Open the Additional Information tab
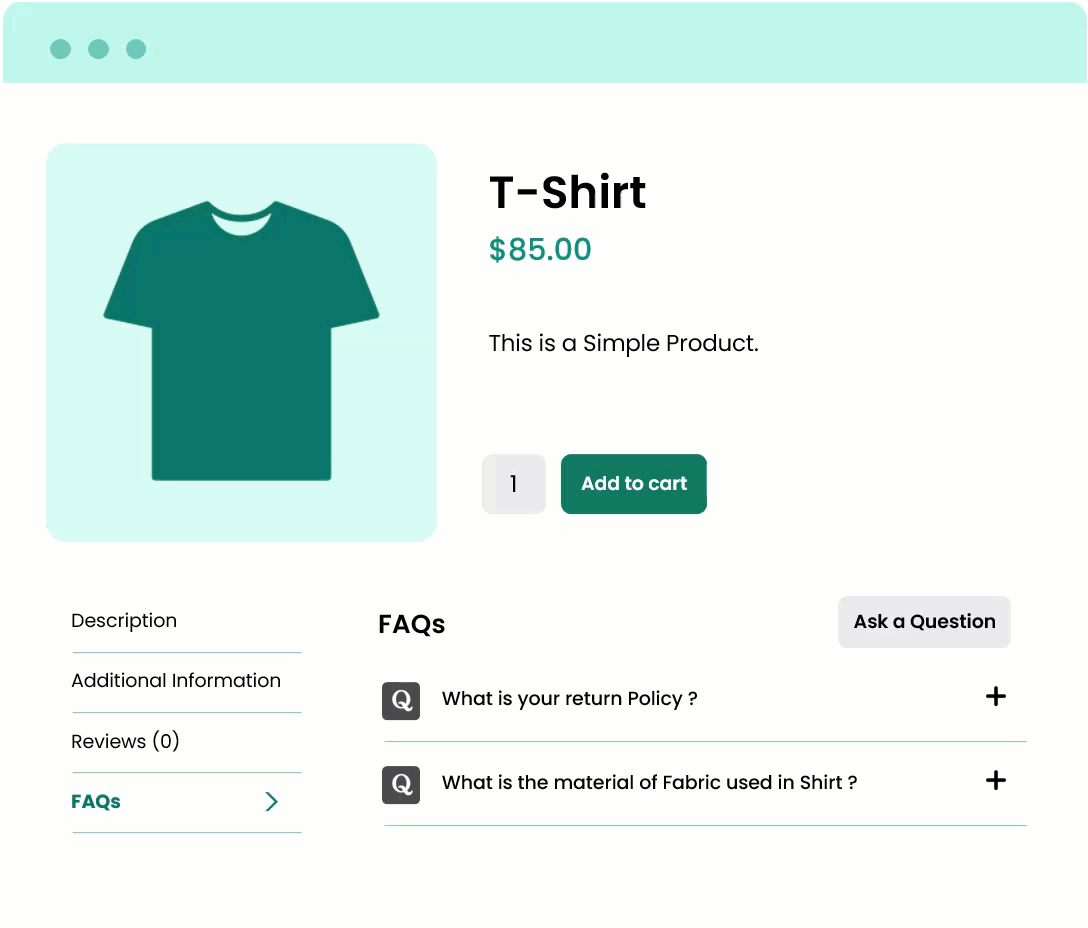Screen dimensions: 1088x928 tap(175, 681)
